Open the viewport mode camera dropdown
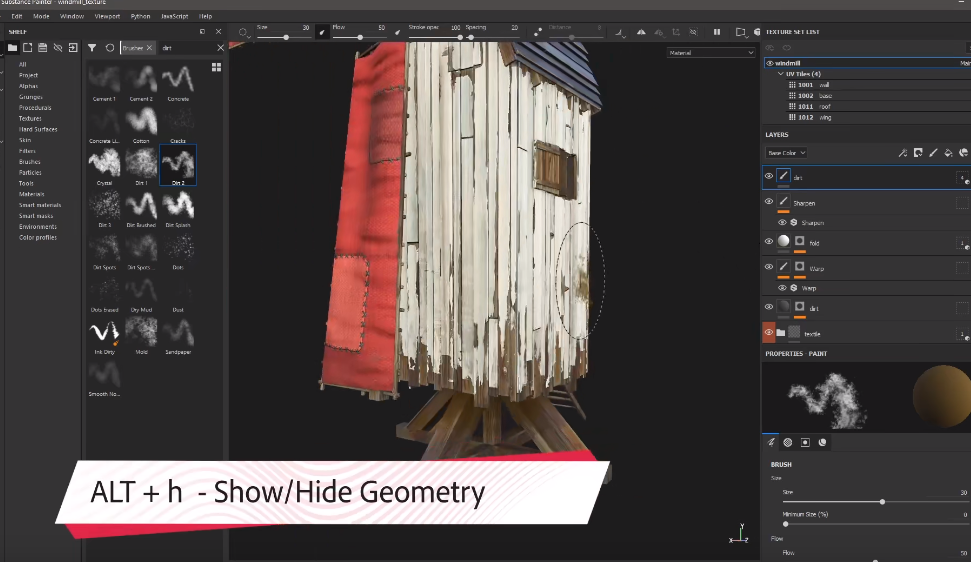This screenshot has width=971, height=562. [x=740, y=32]
